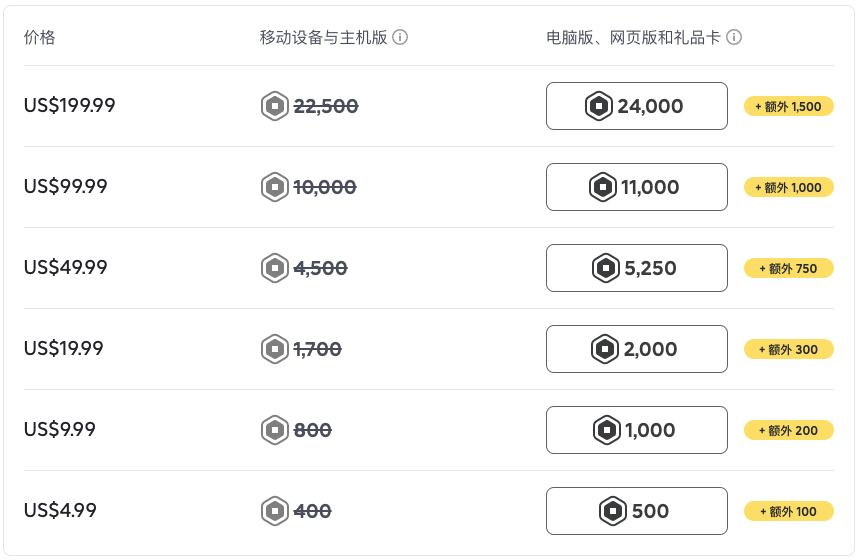The image size is (860, 560).
Task: Click Robux icon beside crossed-out 22,500
Action: tap(274, 106)
